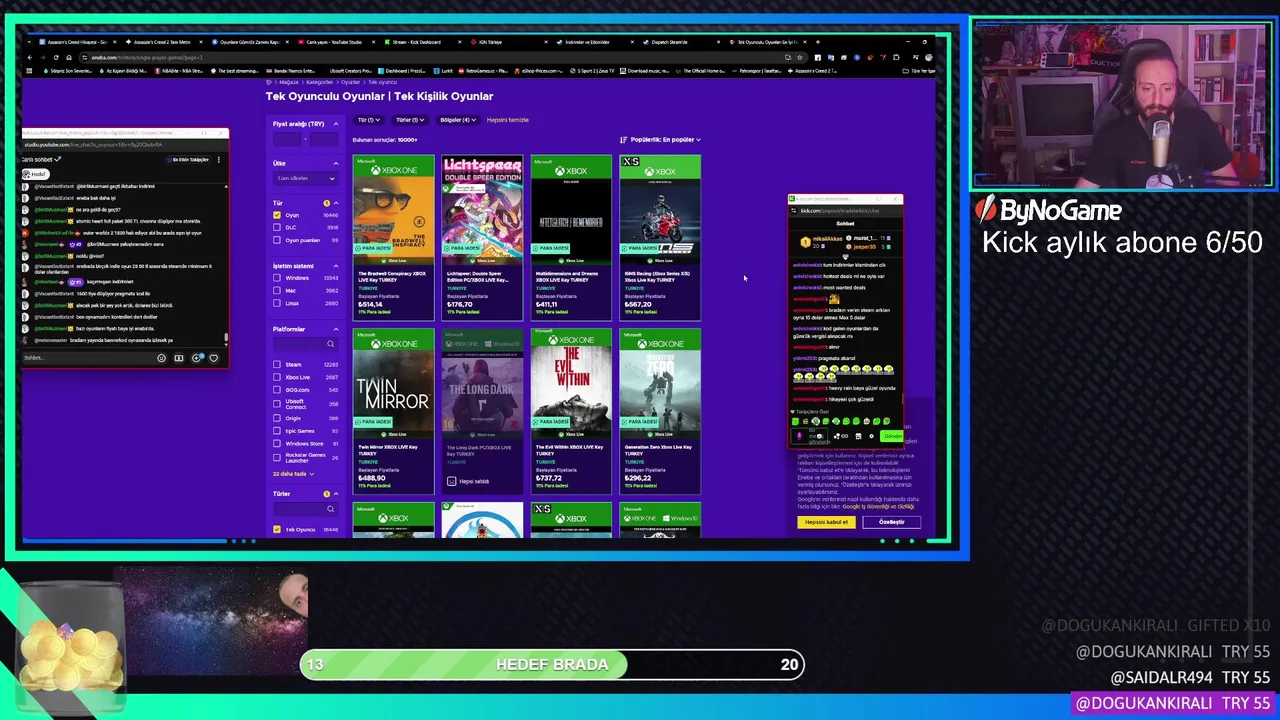The width and height of the screenshot is (1280, 720).
Task: Open the Lichtspeer Double Speer Edition card
Action: pyautogui.click(x=482, y=238)
